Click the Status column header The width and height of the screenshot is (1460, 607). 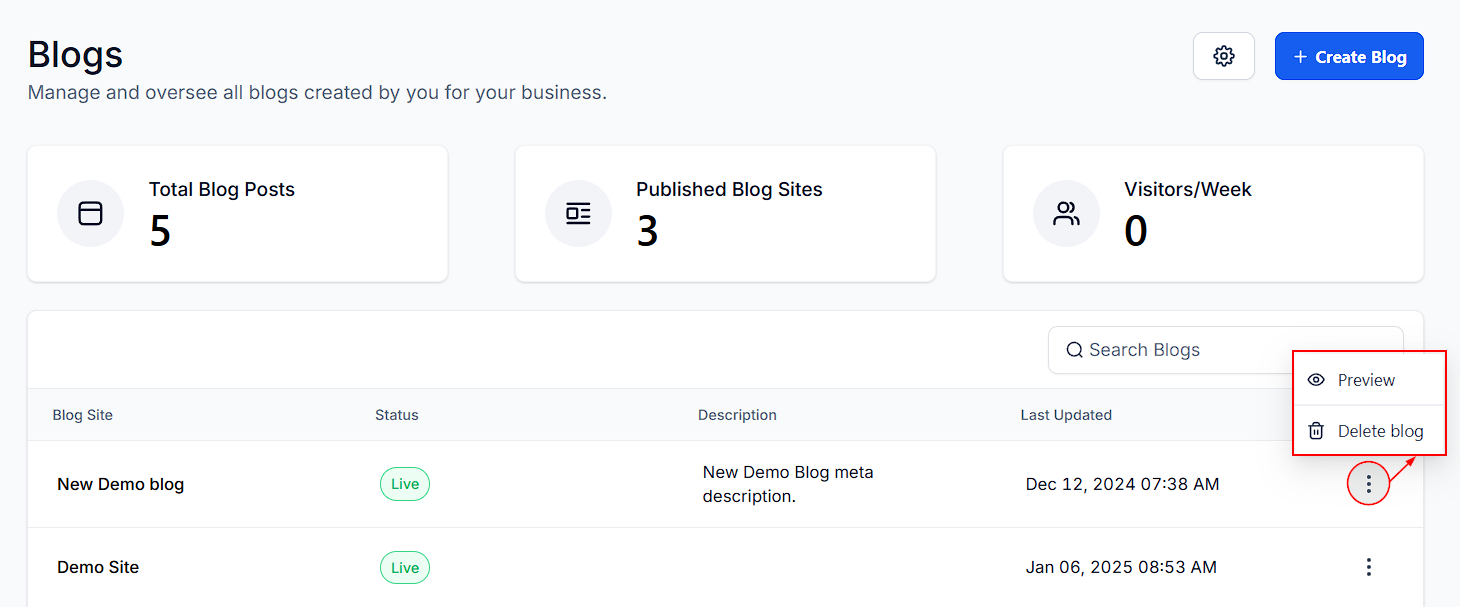pos(396,415)
